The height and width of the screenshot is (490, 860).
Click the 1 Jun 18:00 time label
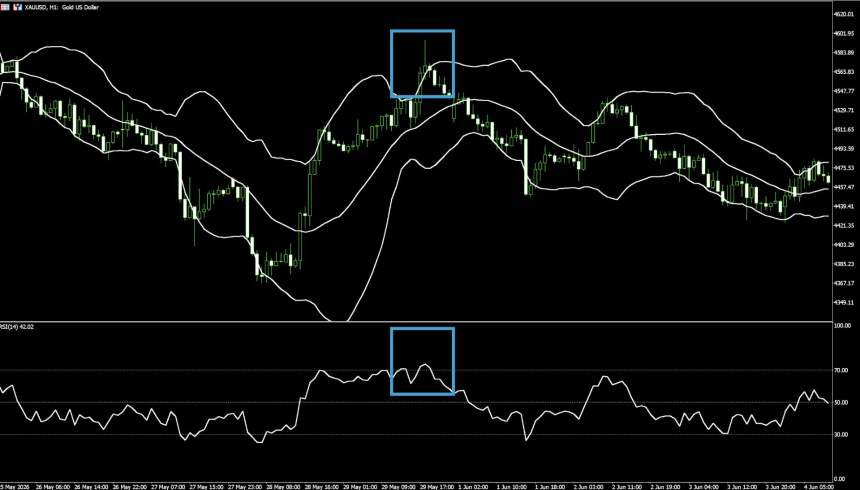(x=551, y=487)
